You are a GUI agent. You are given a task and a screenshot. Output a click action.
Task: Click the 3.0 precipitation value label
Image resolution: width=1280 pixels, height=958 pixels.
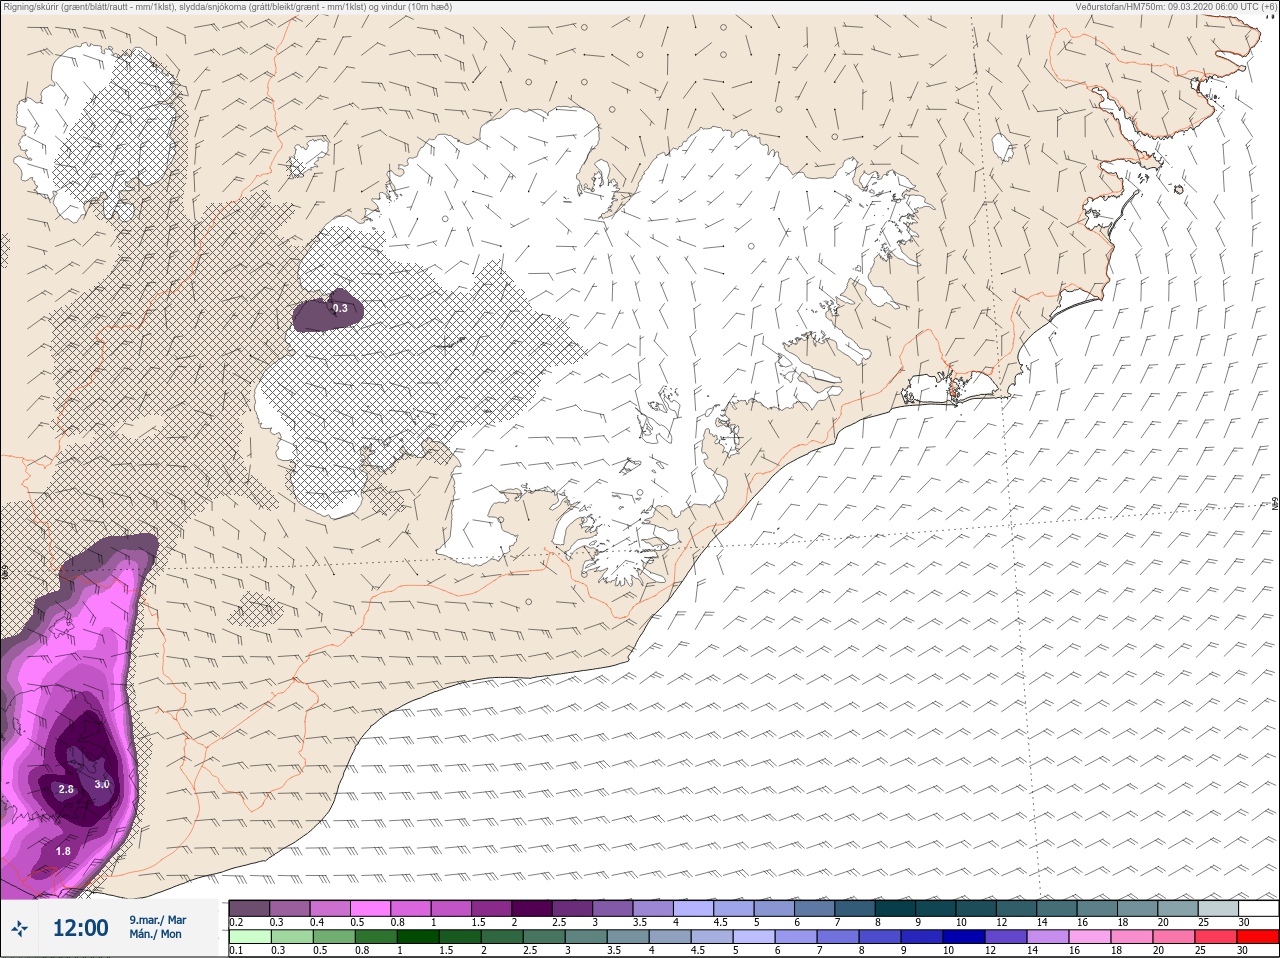point(102,784)
